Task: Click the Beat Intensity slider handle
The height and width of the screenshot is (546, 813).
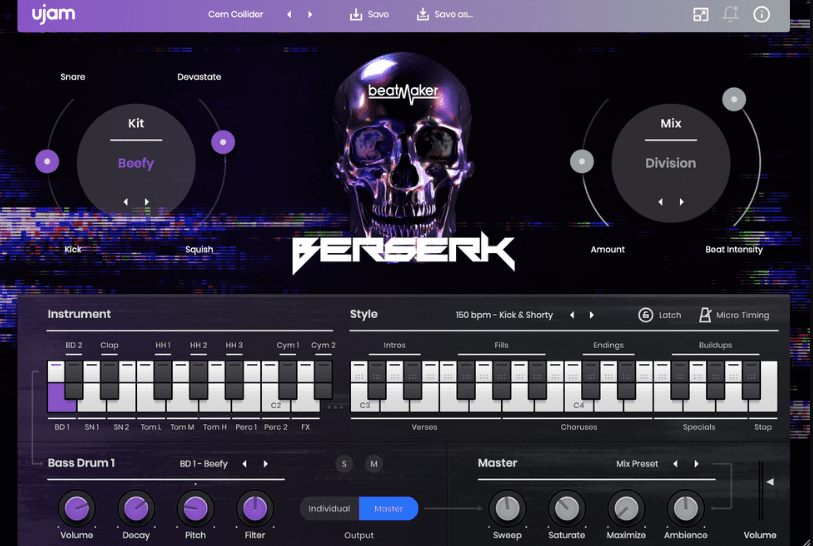Action: 734,99
